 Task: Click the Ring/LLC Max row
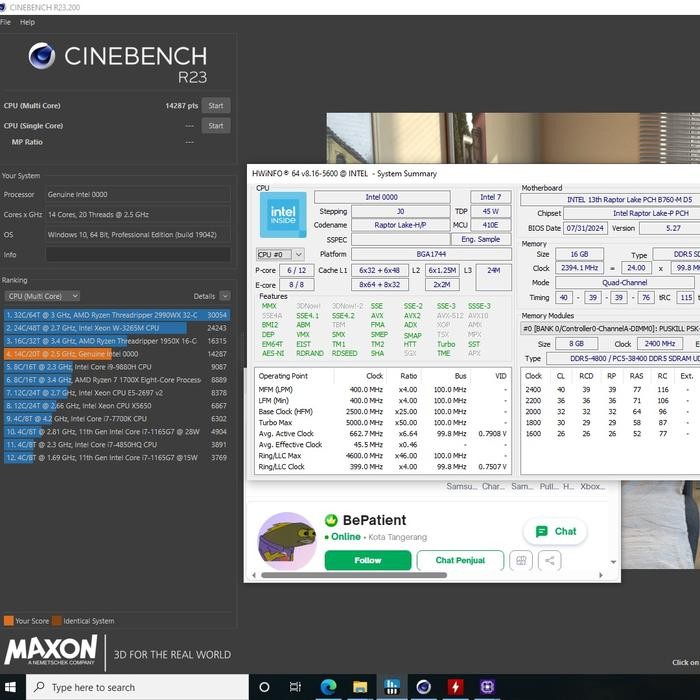(x=383, y=455)
